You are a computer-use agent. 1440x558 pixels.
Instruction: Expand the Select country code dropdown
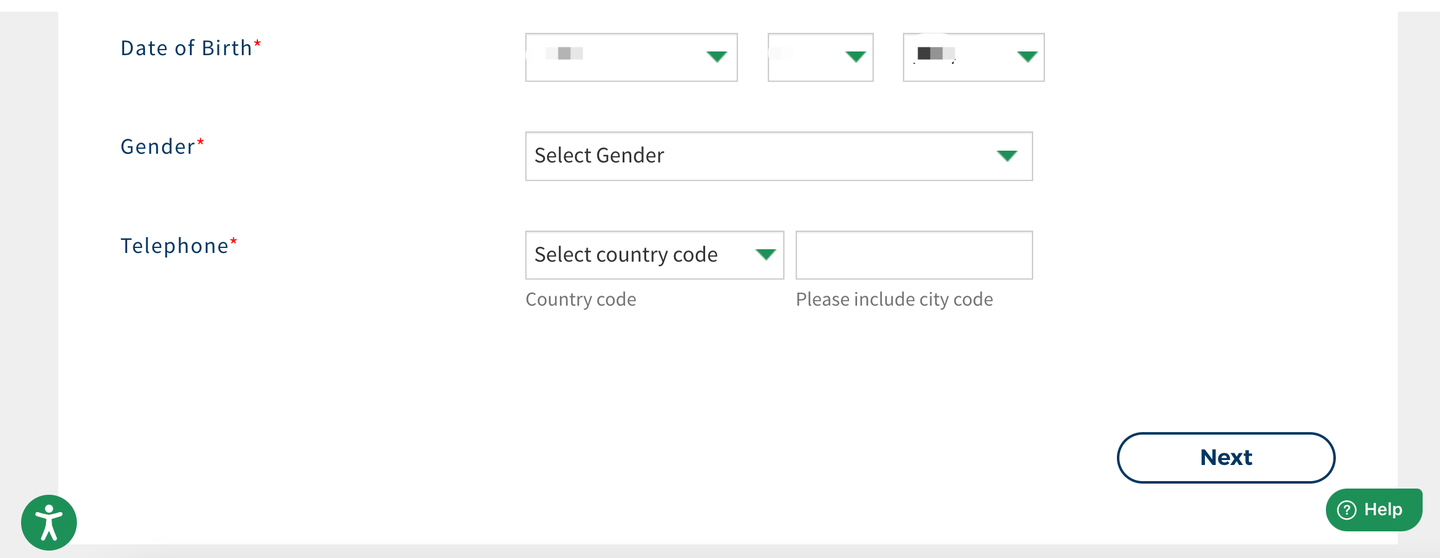pos(640,255)
